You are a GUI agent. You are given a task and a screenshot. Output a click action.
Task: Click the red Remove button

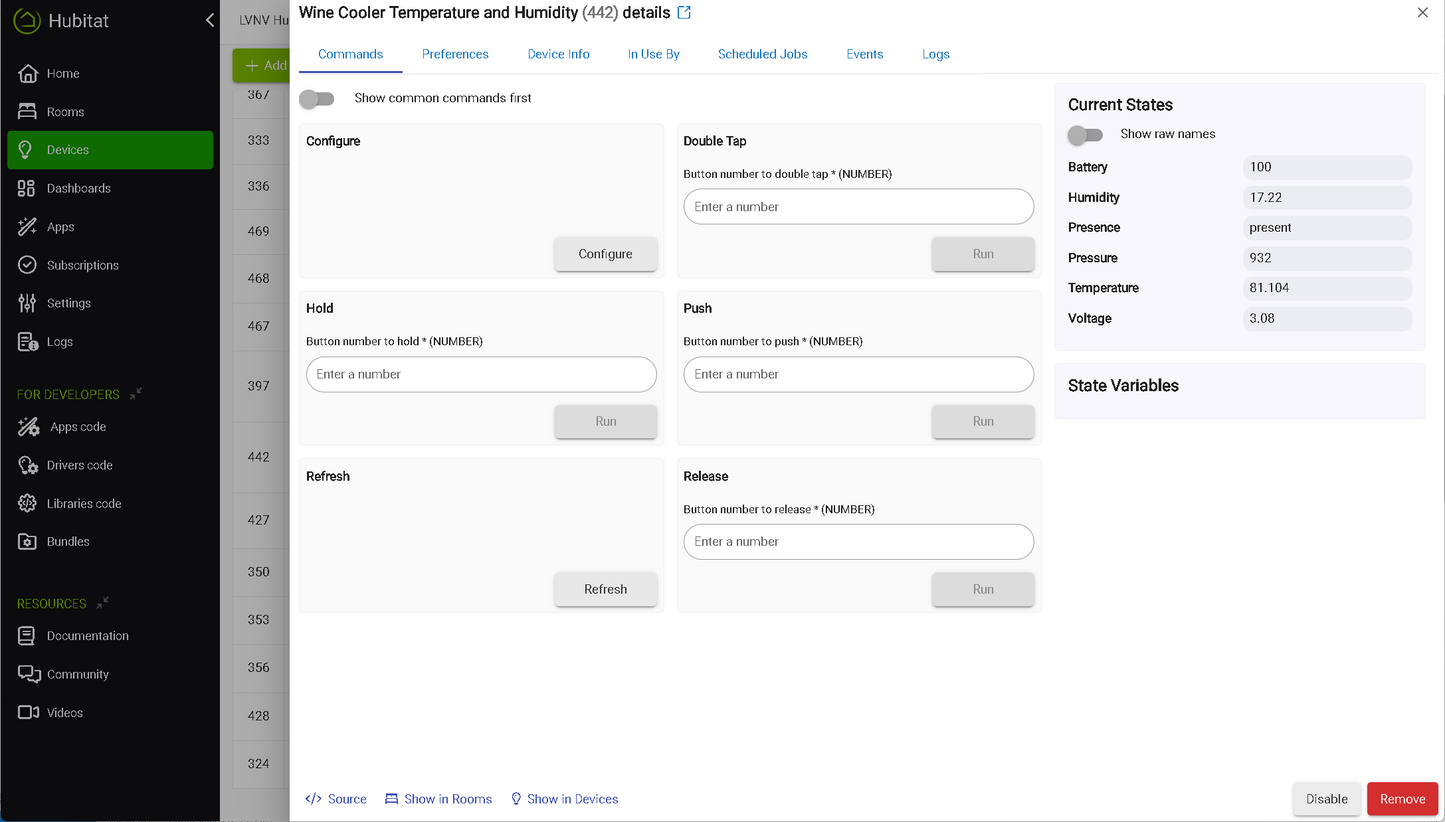(x=1402, y=799)
